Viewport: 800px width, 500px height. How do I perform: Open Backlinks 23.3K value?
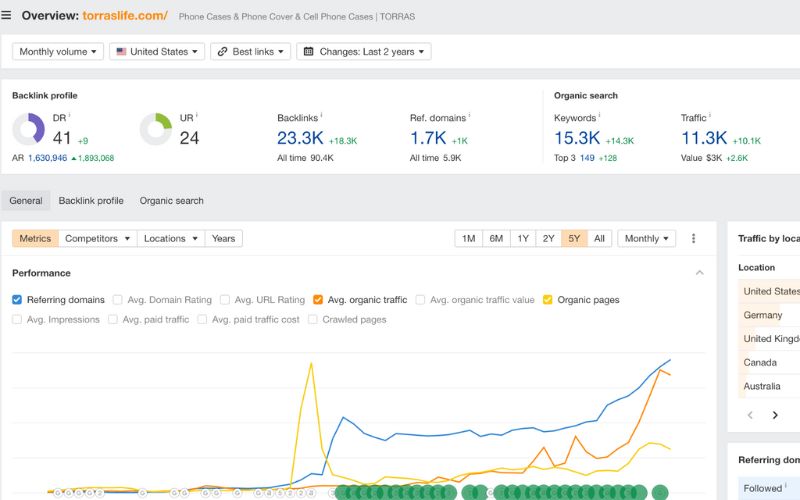point(300,138)
